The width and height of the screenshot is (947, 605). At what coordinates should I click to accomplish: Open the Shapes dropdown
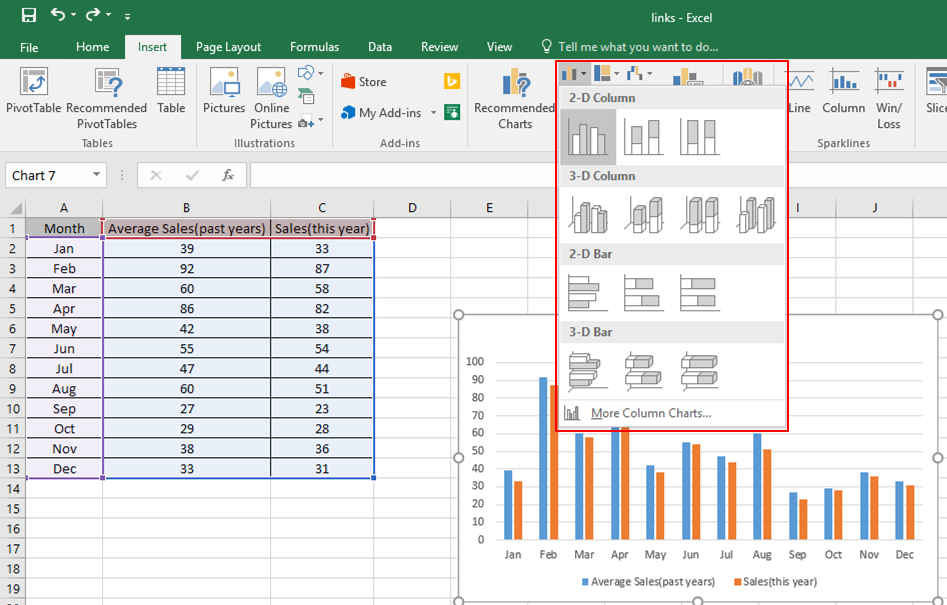click(310, 74)
